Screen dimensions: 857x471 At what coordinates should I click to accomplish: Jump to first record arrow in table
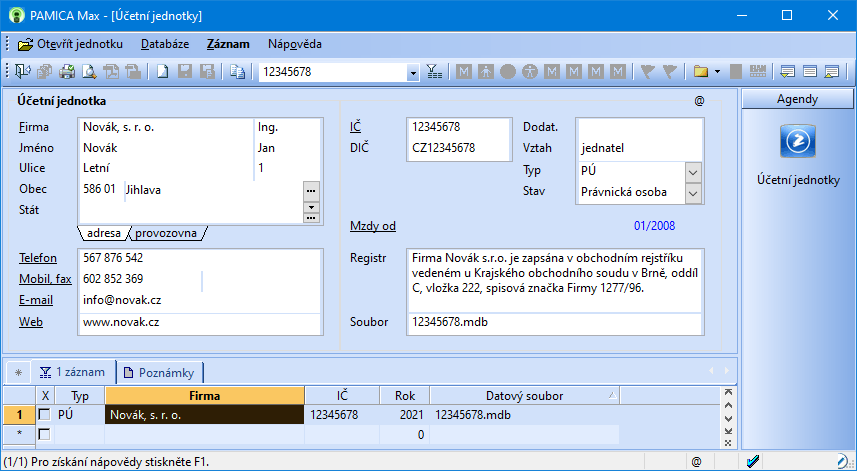(x=727, y=392)
